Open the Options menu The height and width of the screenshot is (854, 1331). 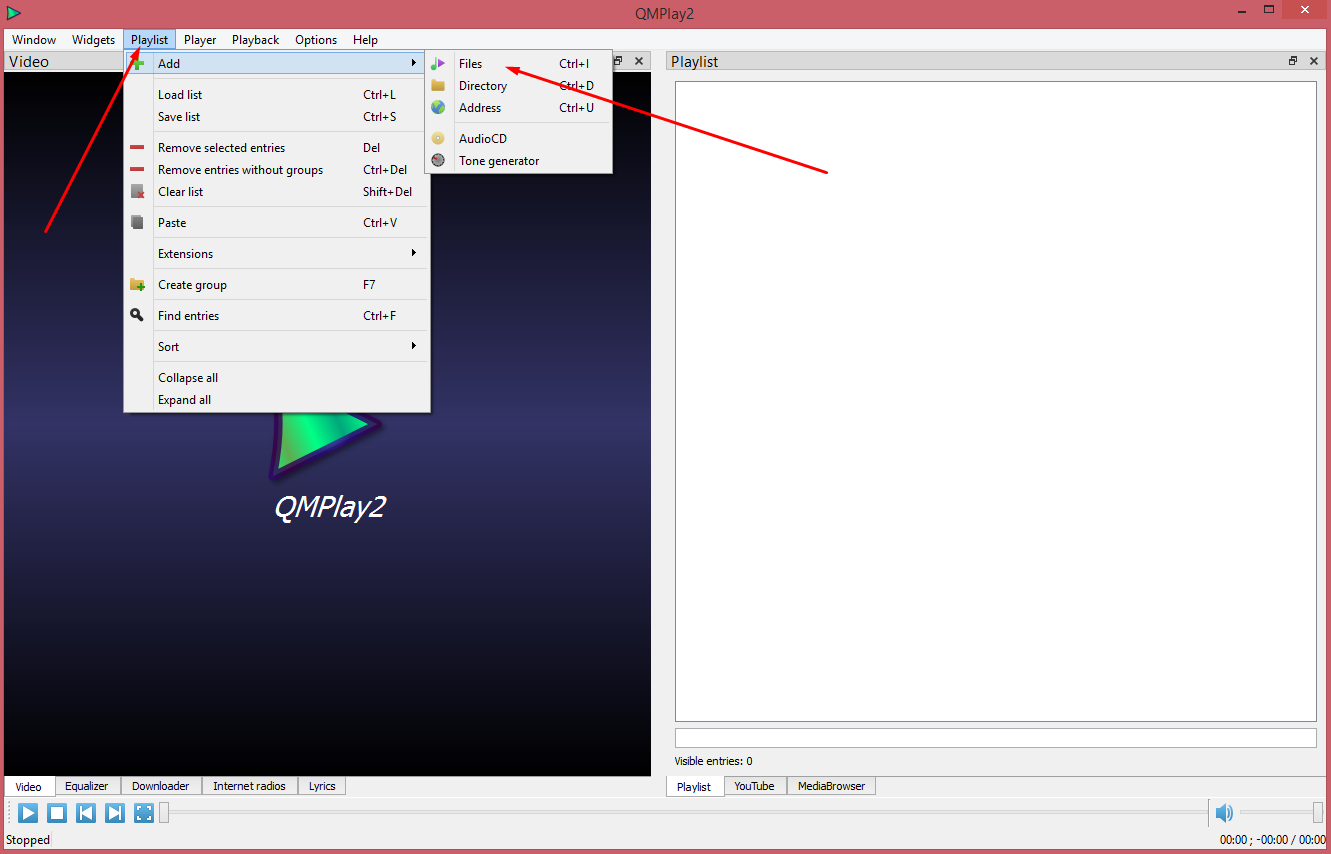(x=316, y=40)
